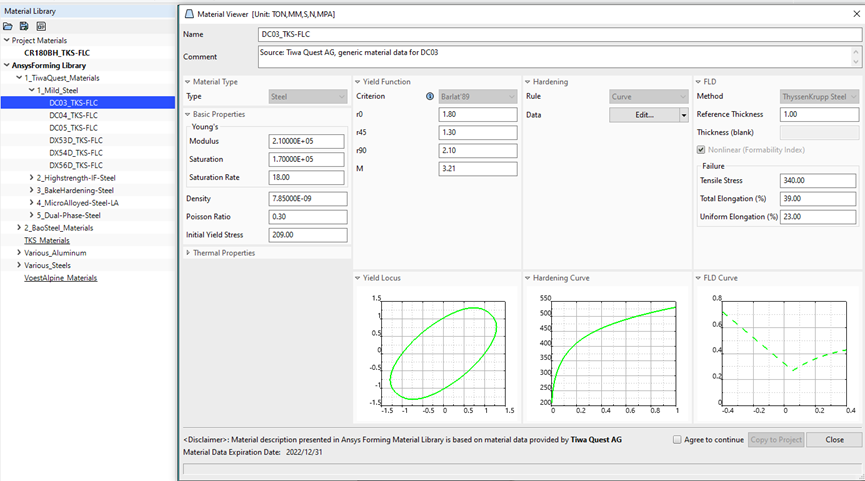Open the Criterion dropdown showing Barlat'89
This screenshot has height=481, width=865.
point(478,97)
